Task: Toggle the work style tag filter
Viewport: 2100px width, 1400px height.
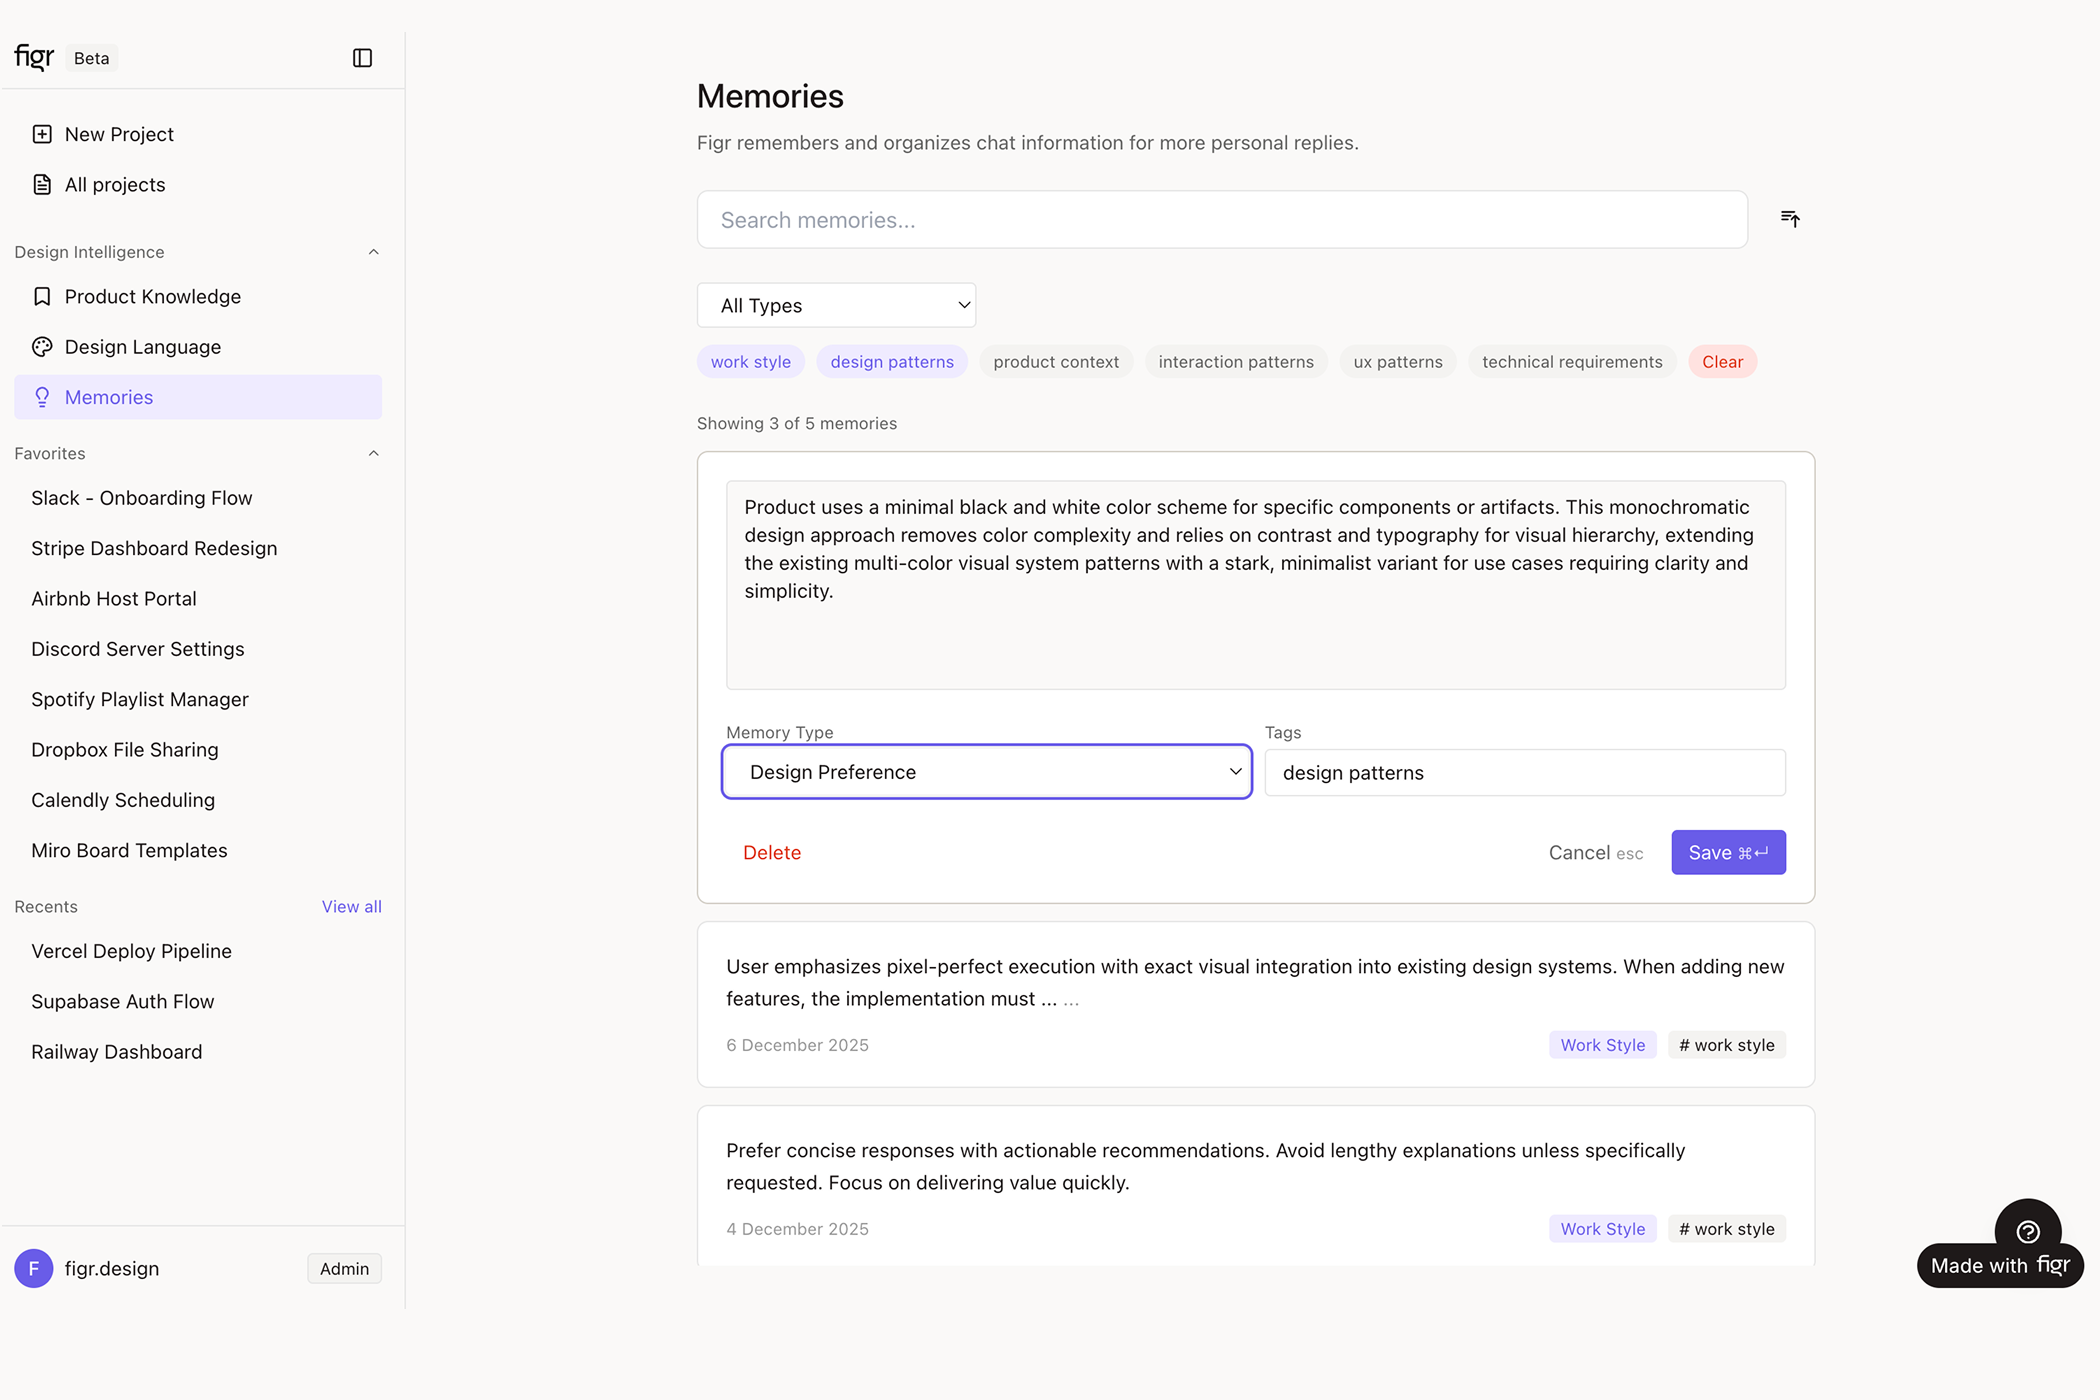Action: point(750,362)
